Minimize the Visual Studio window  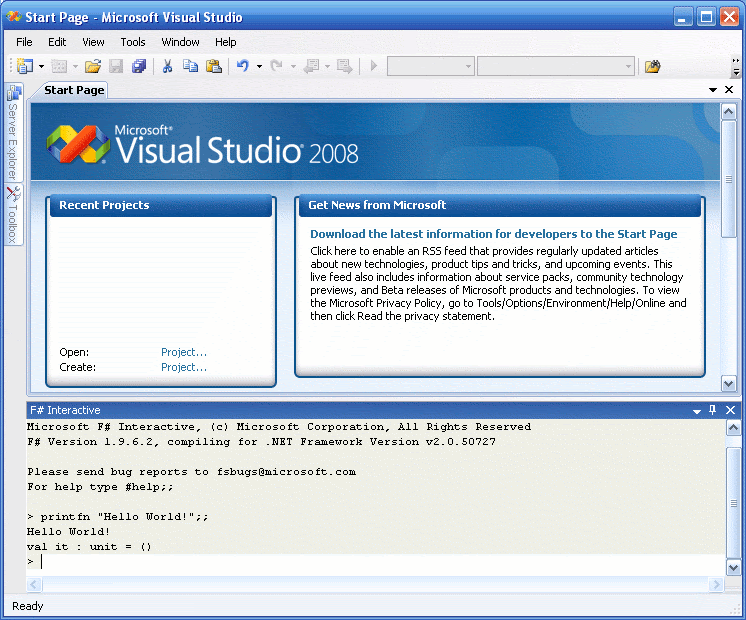pyautogui.click(x=683, y=17)
